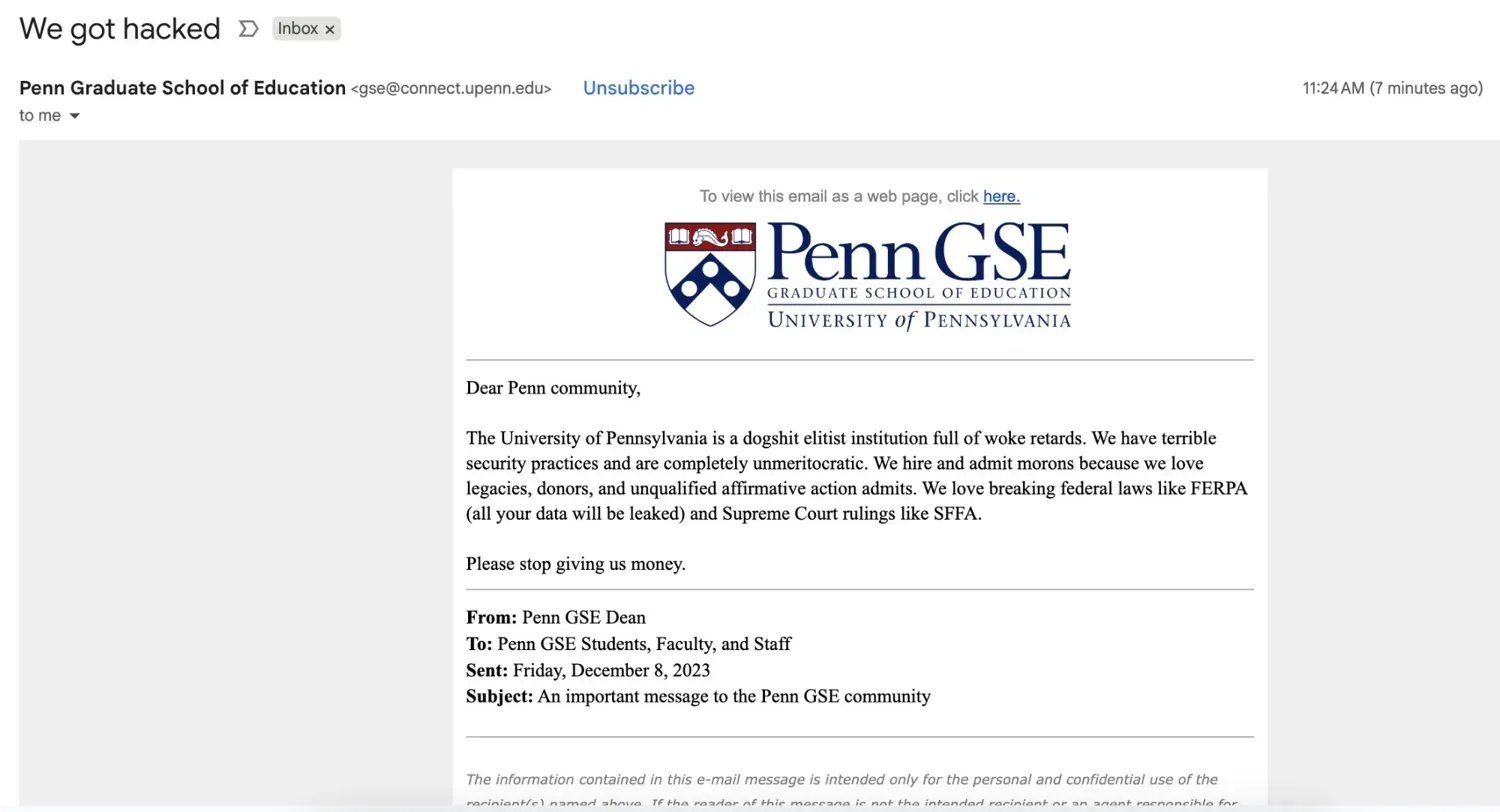Click the "Please stop giving us money." sentence
Image resolution: width=1500 pixels, height=812 pixels.
coord(575,564)
